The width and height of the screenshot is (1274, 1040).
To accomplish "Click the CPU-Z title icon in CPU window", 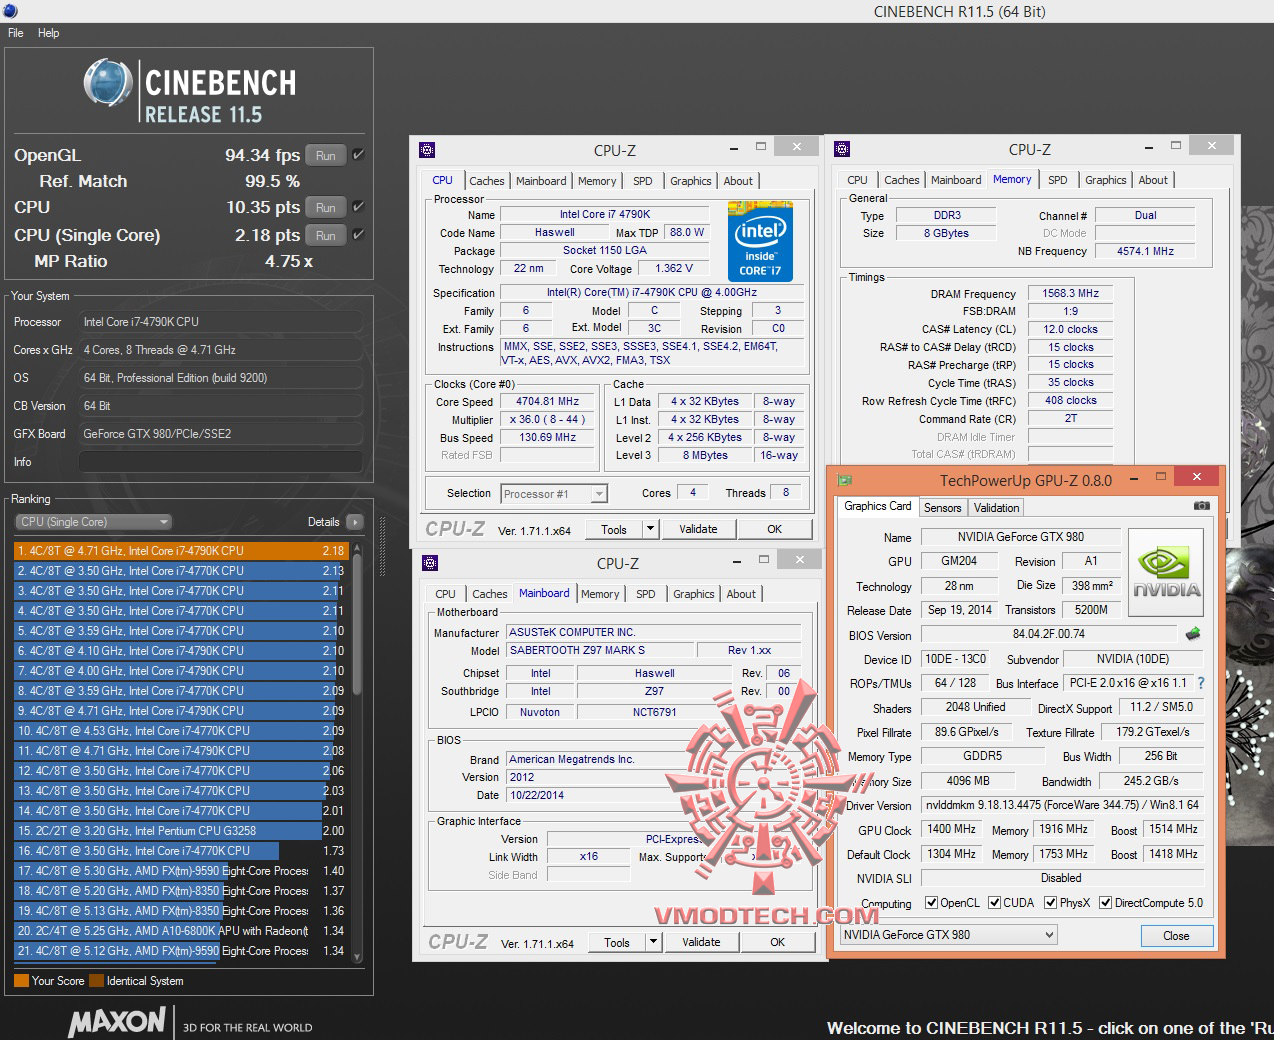I will pos(427,150).
